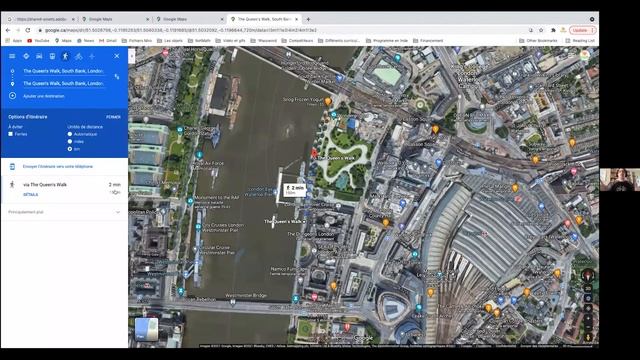Click the 2 min route label on map

[x=295, y=190]
